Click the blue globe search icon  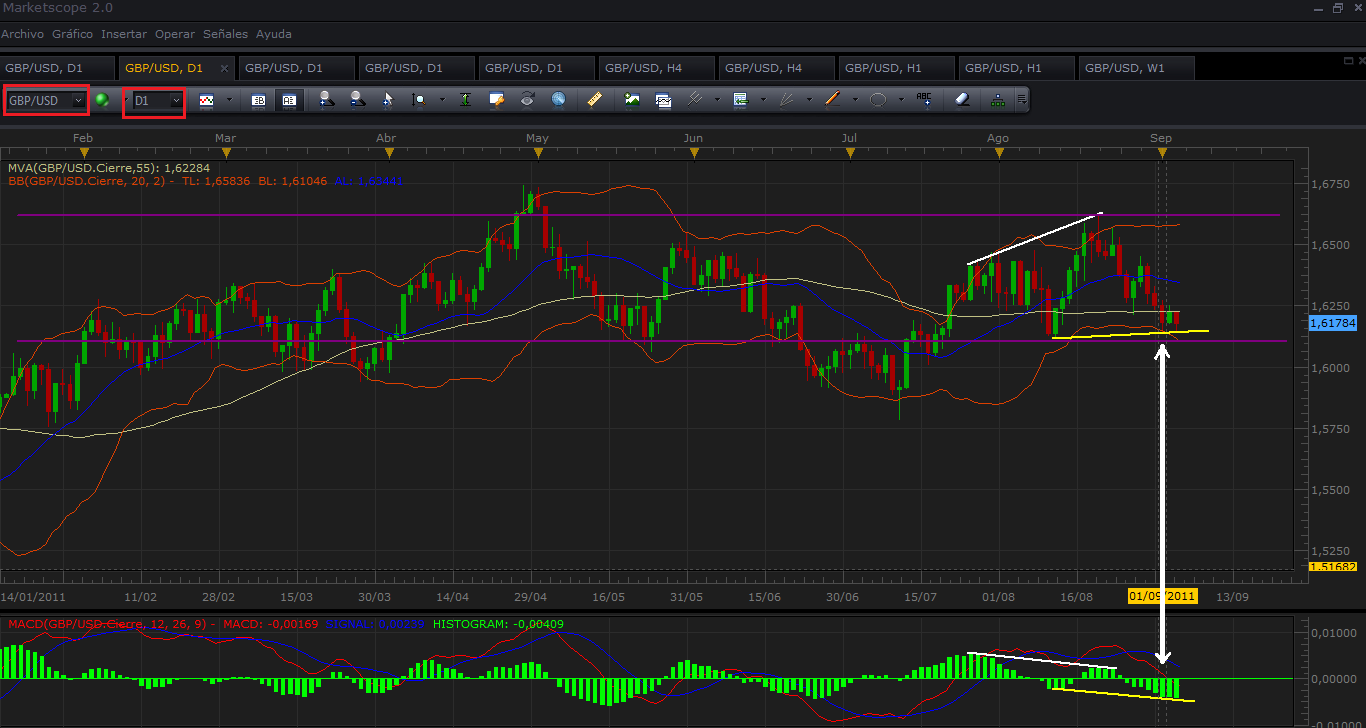(x=558, y=100)
